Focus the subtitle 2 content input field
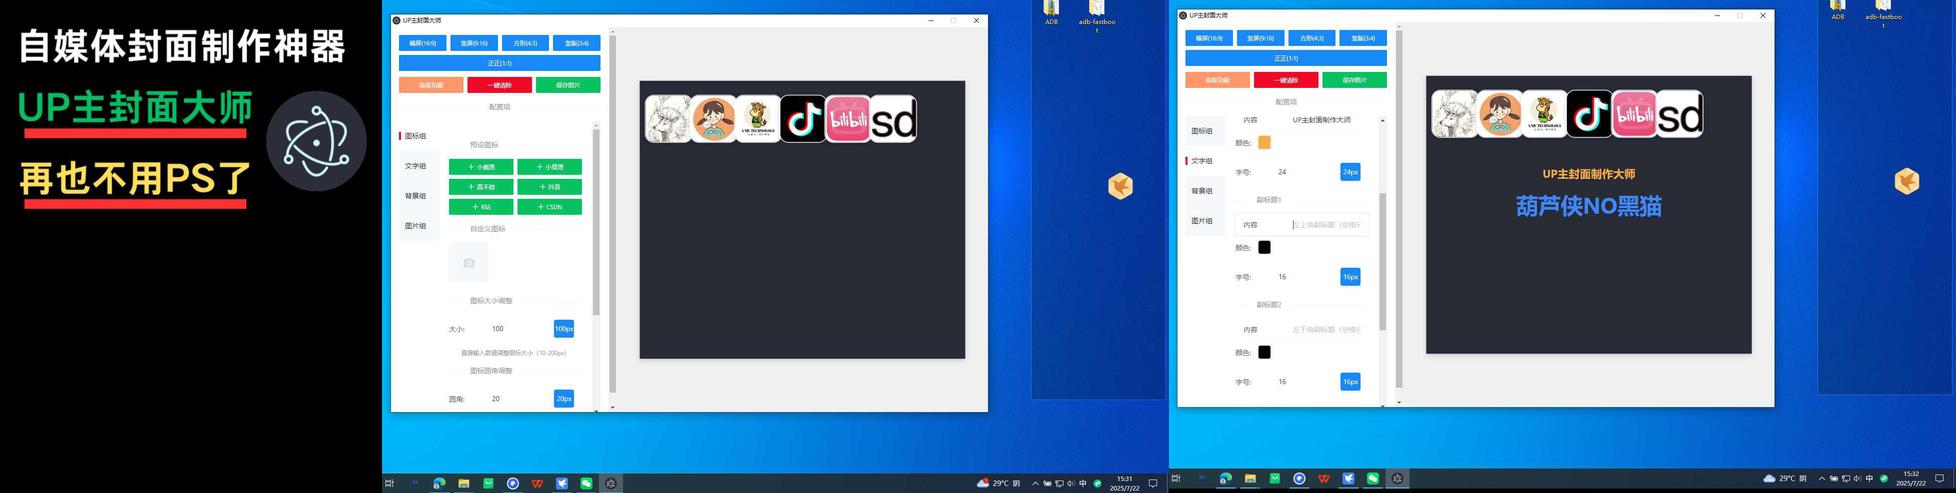The width and height of the screenshot is (1956, 493). 1327,329
